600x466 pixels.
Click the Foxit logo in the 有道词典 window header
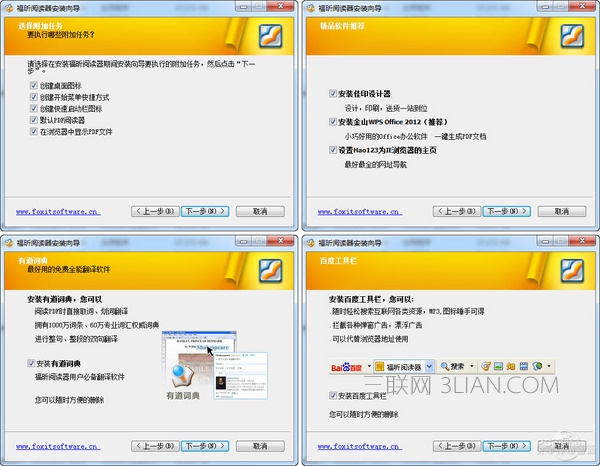[x=271, y=271]
